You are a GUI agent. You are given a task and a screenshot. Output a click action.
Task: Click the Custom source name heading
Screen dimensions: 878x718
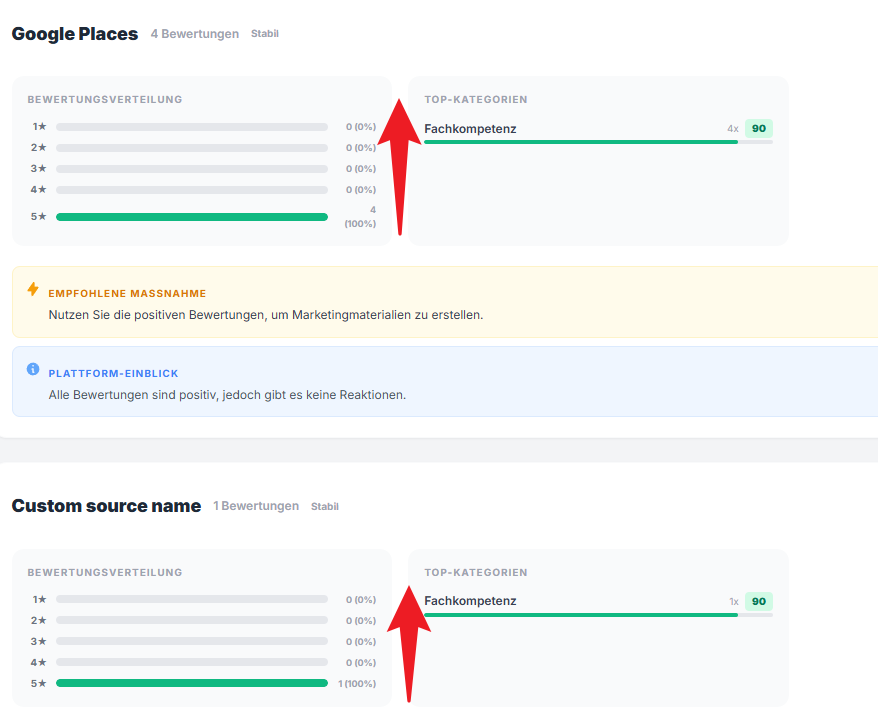click(106, 506)
